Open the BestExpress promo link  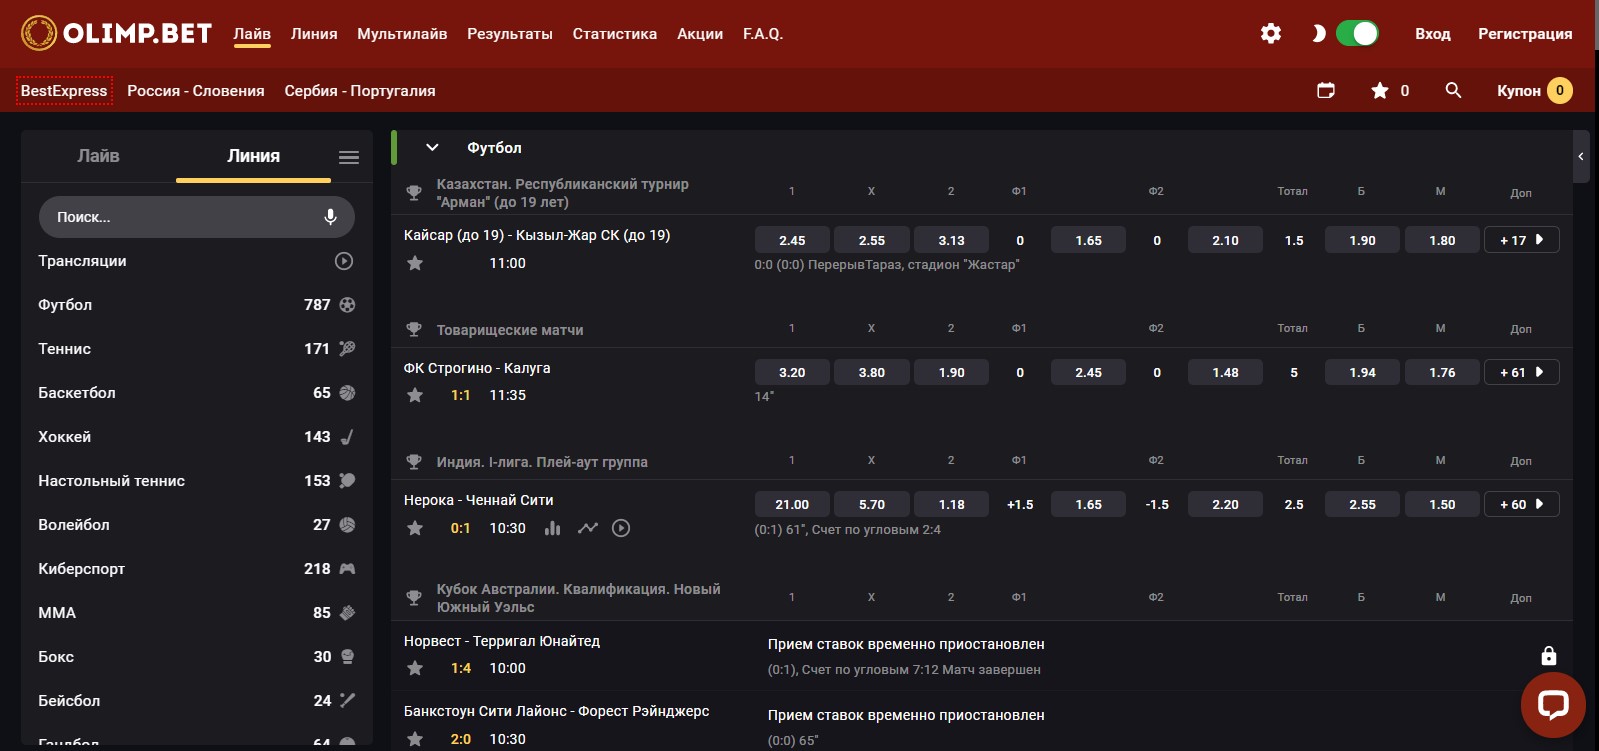64,91
